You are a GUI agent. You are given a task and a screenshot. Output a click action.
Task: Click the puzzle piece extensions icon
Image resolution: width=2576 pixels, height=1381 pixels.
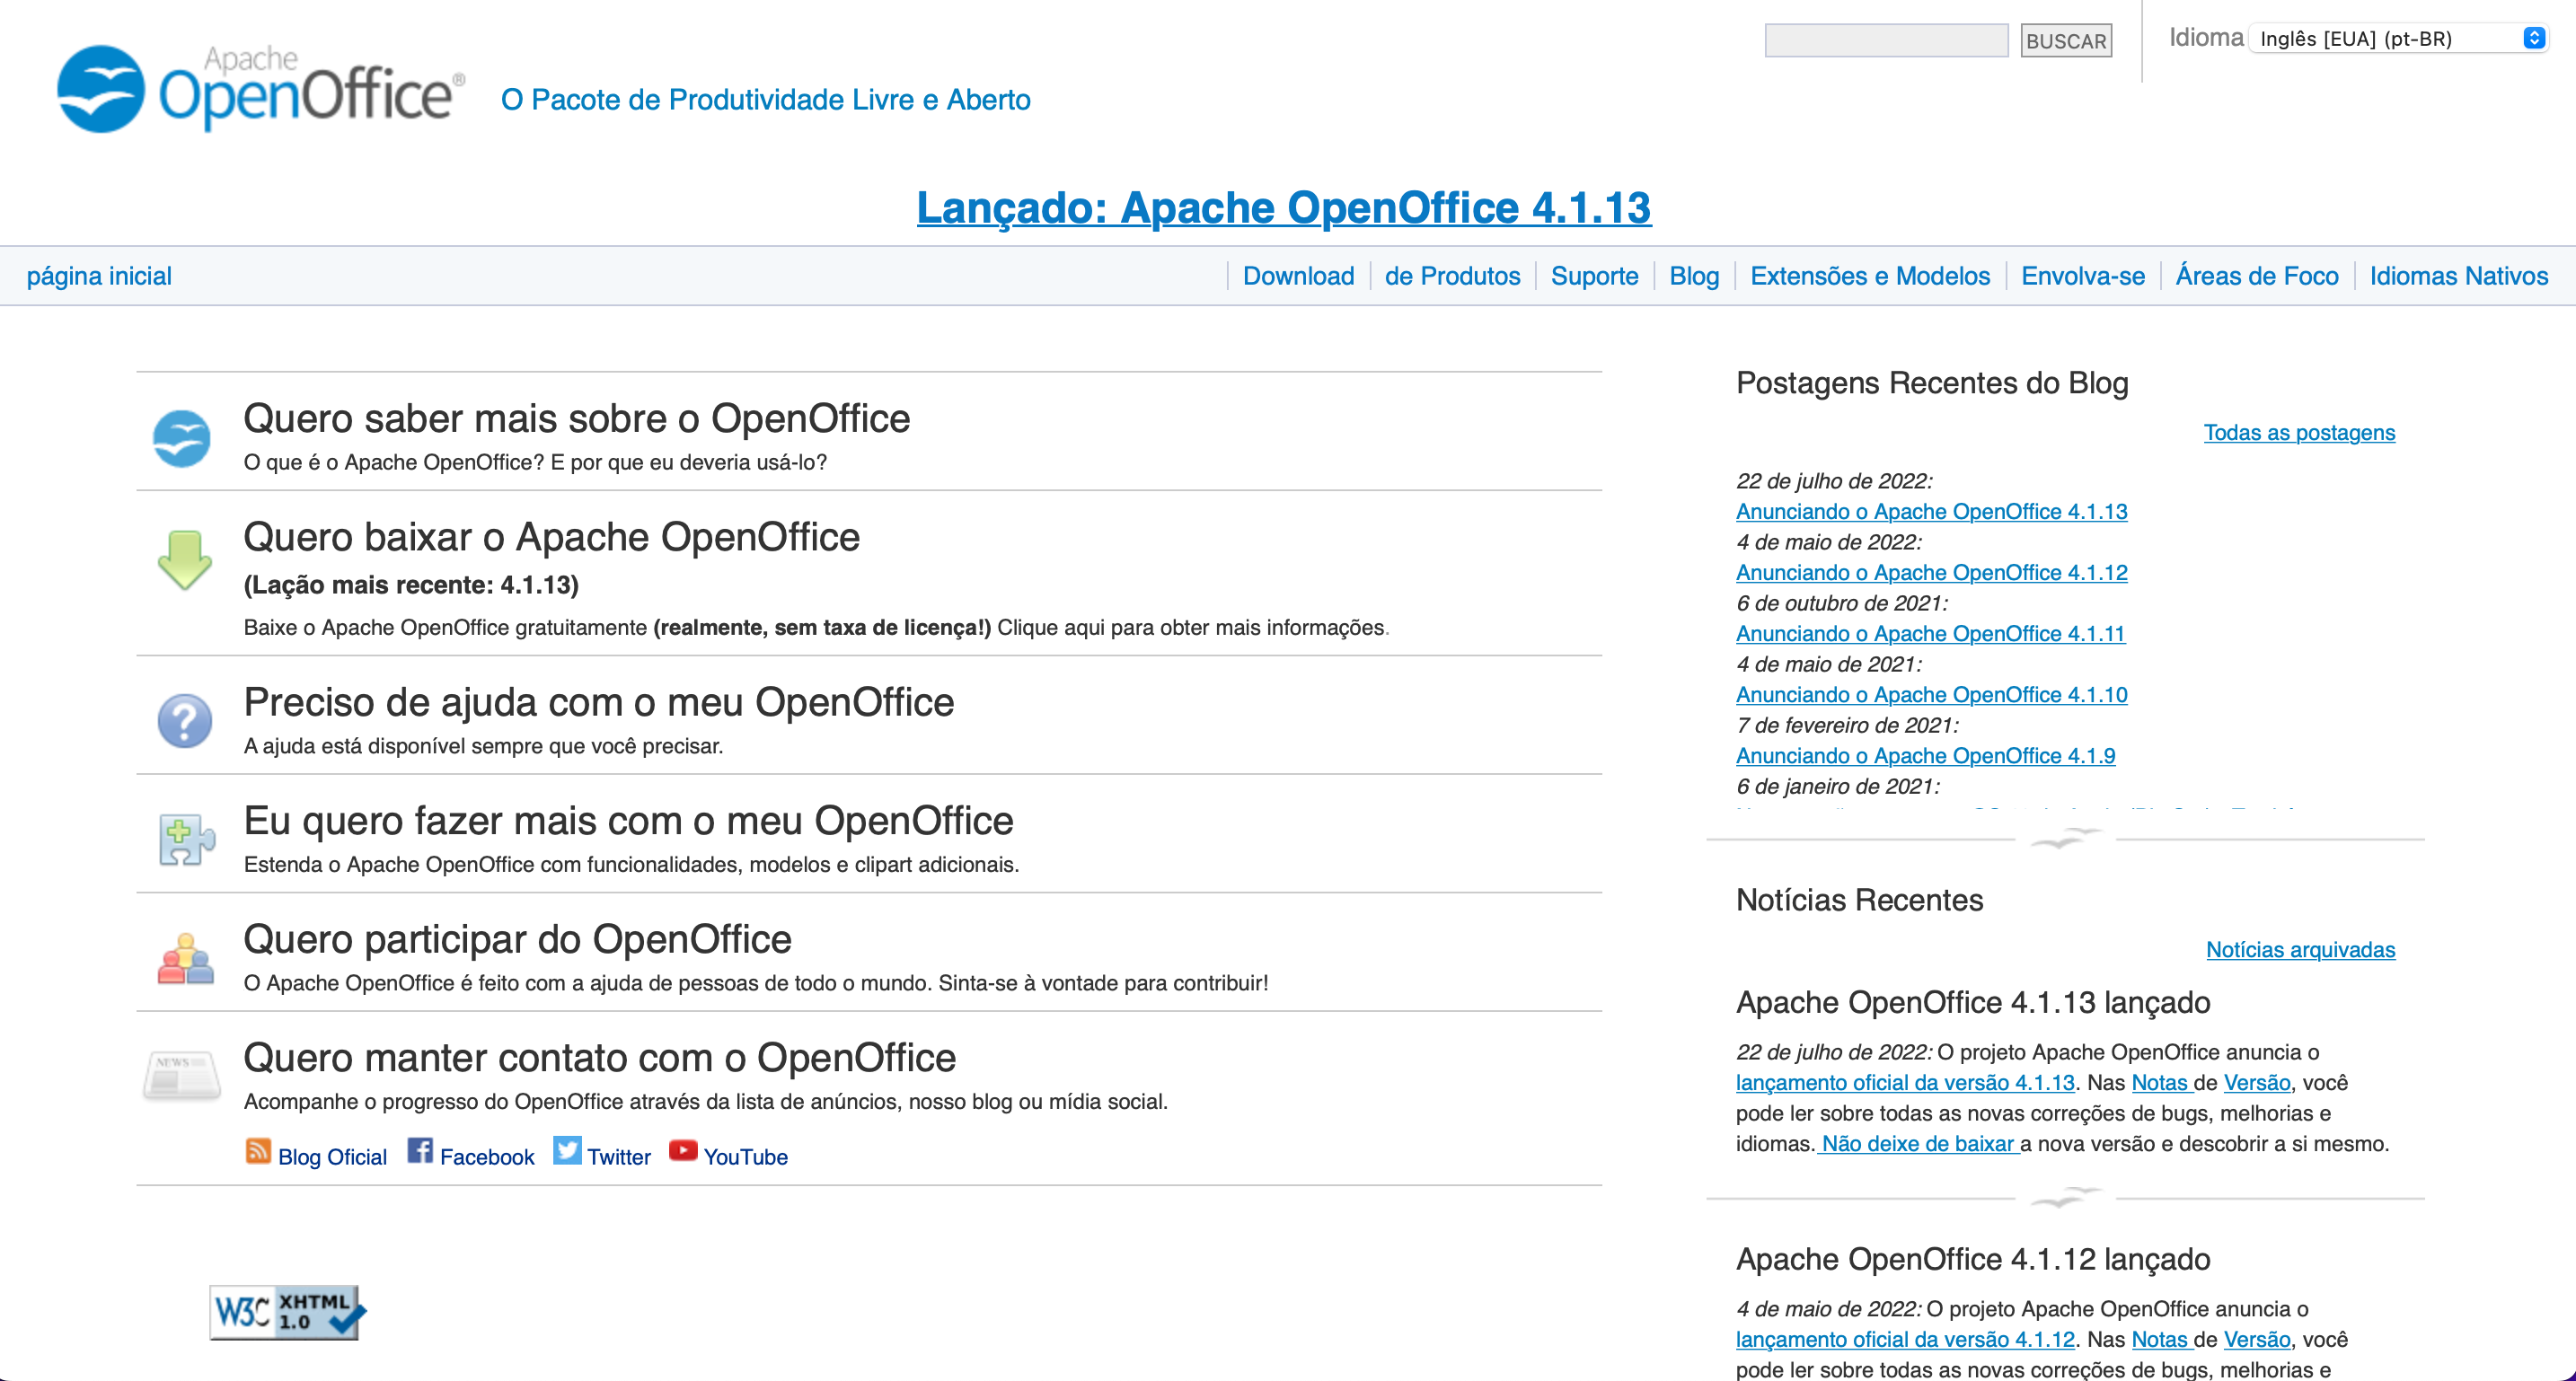(x=186, y=838)
